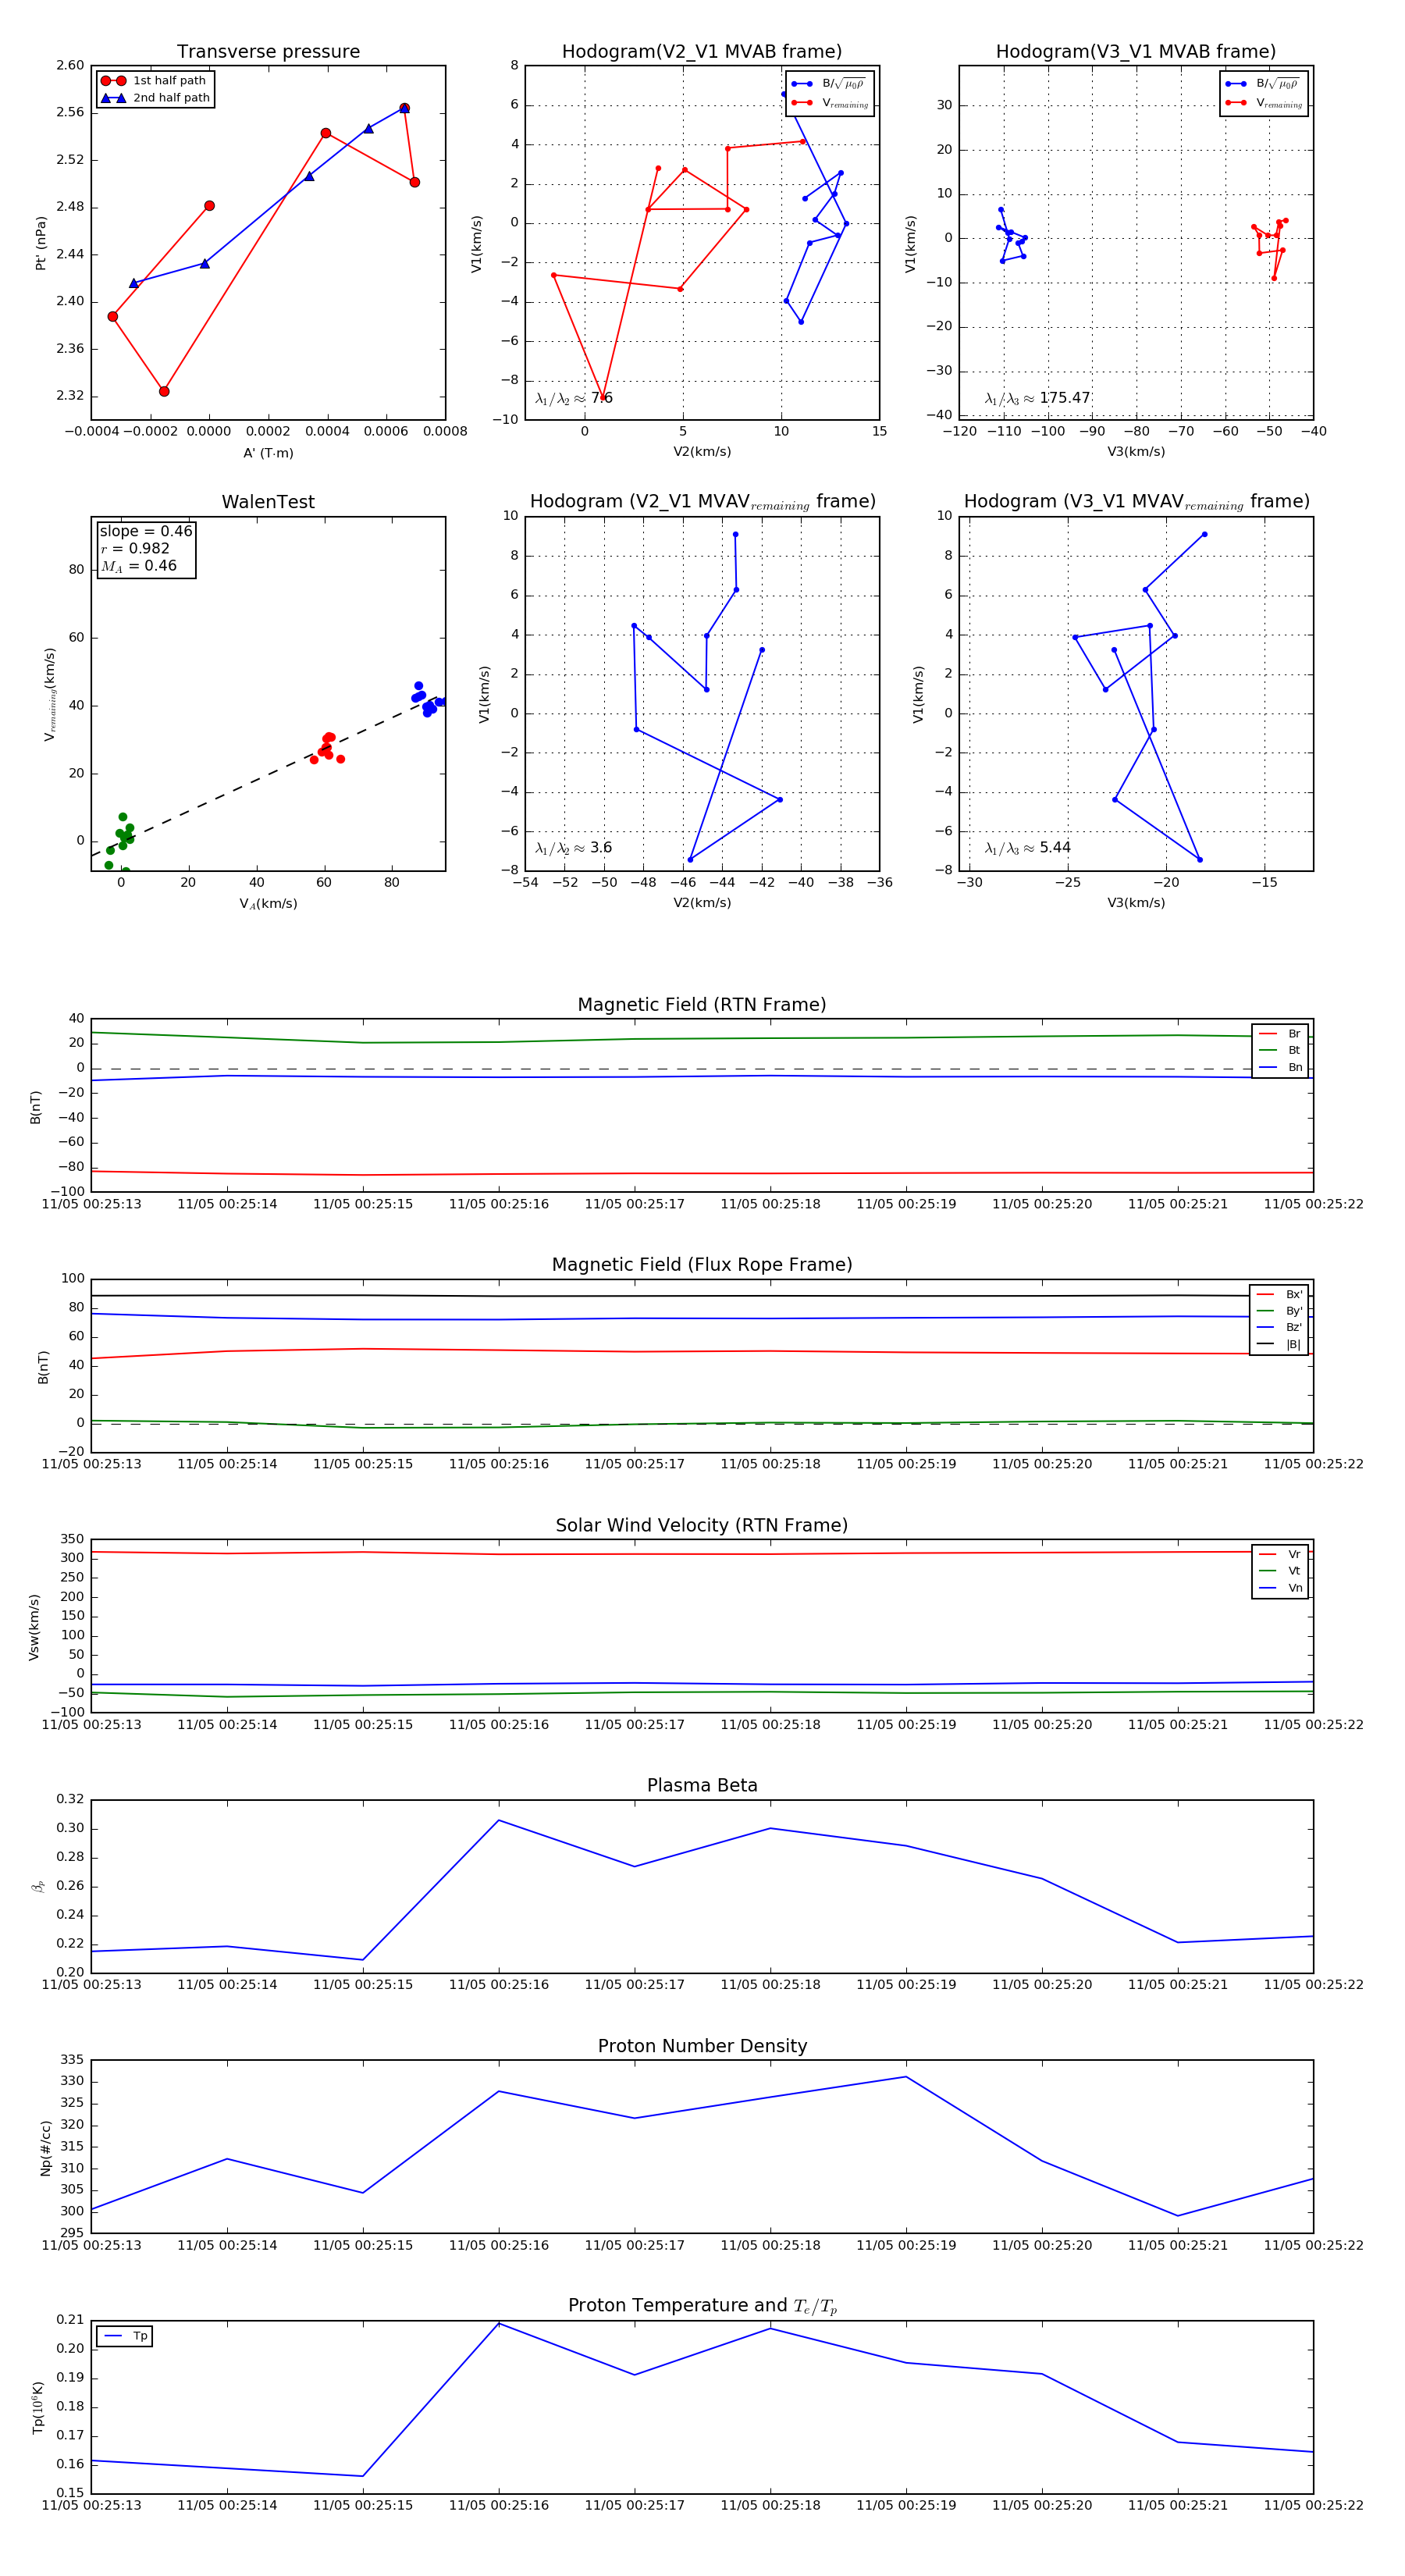Click 'V_A(km/s)' x-axis label of WalenTest
This screenshot has width=1405, height=2576.
(268, 903)
